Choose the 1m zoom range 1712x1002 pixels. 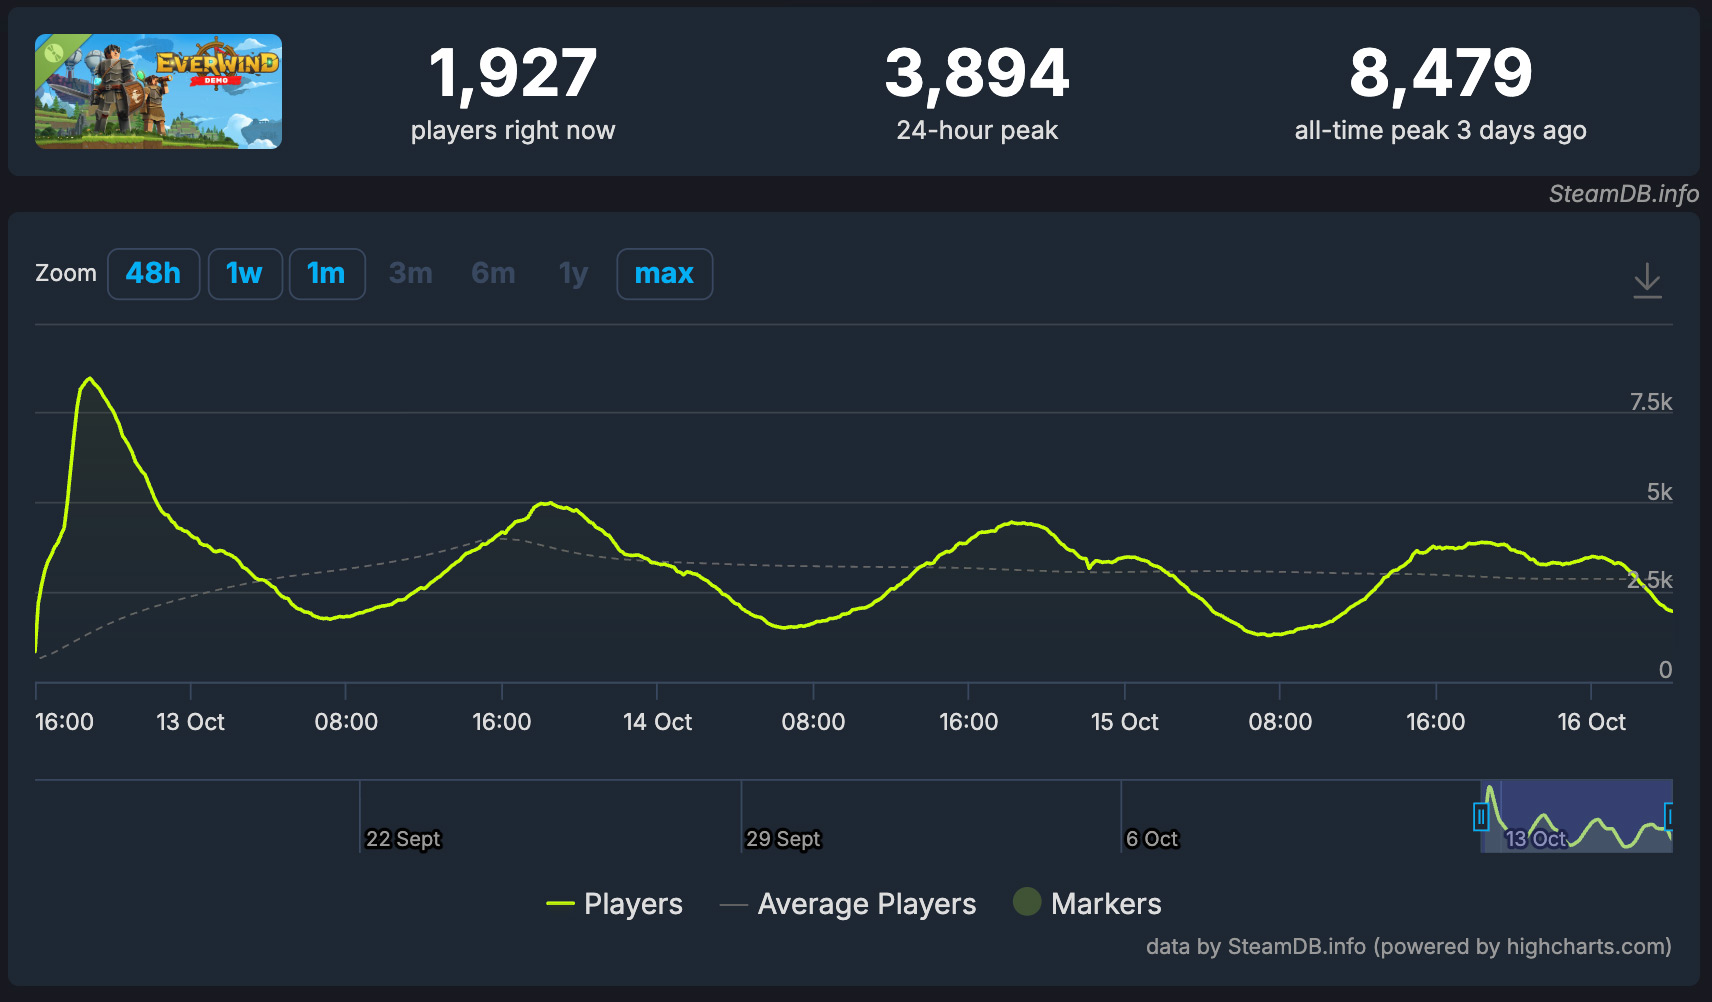click(x=326, y=273)
